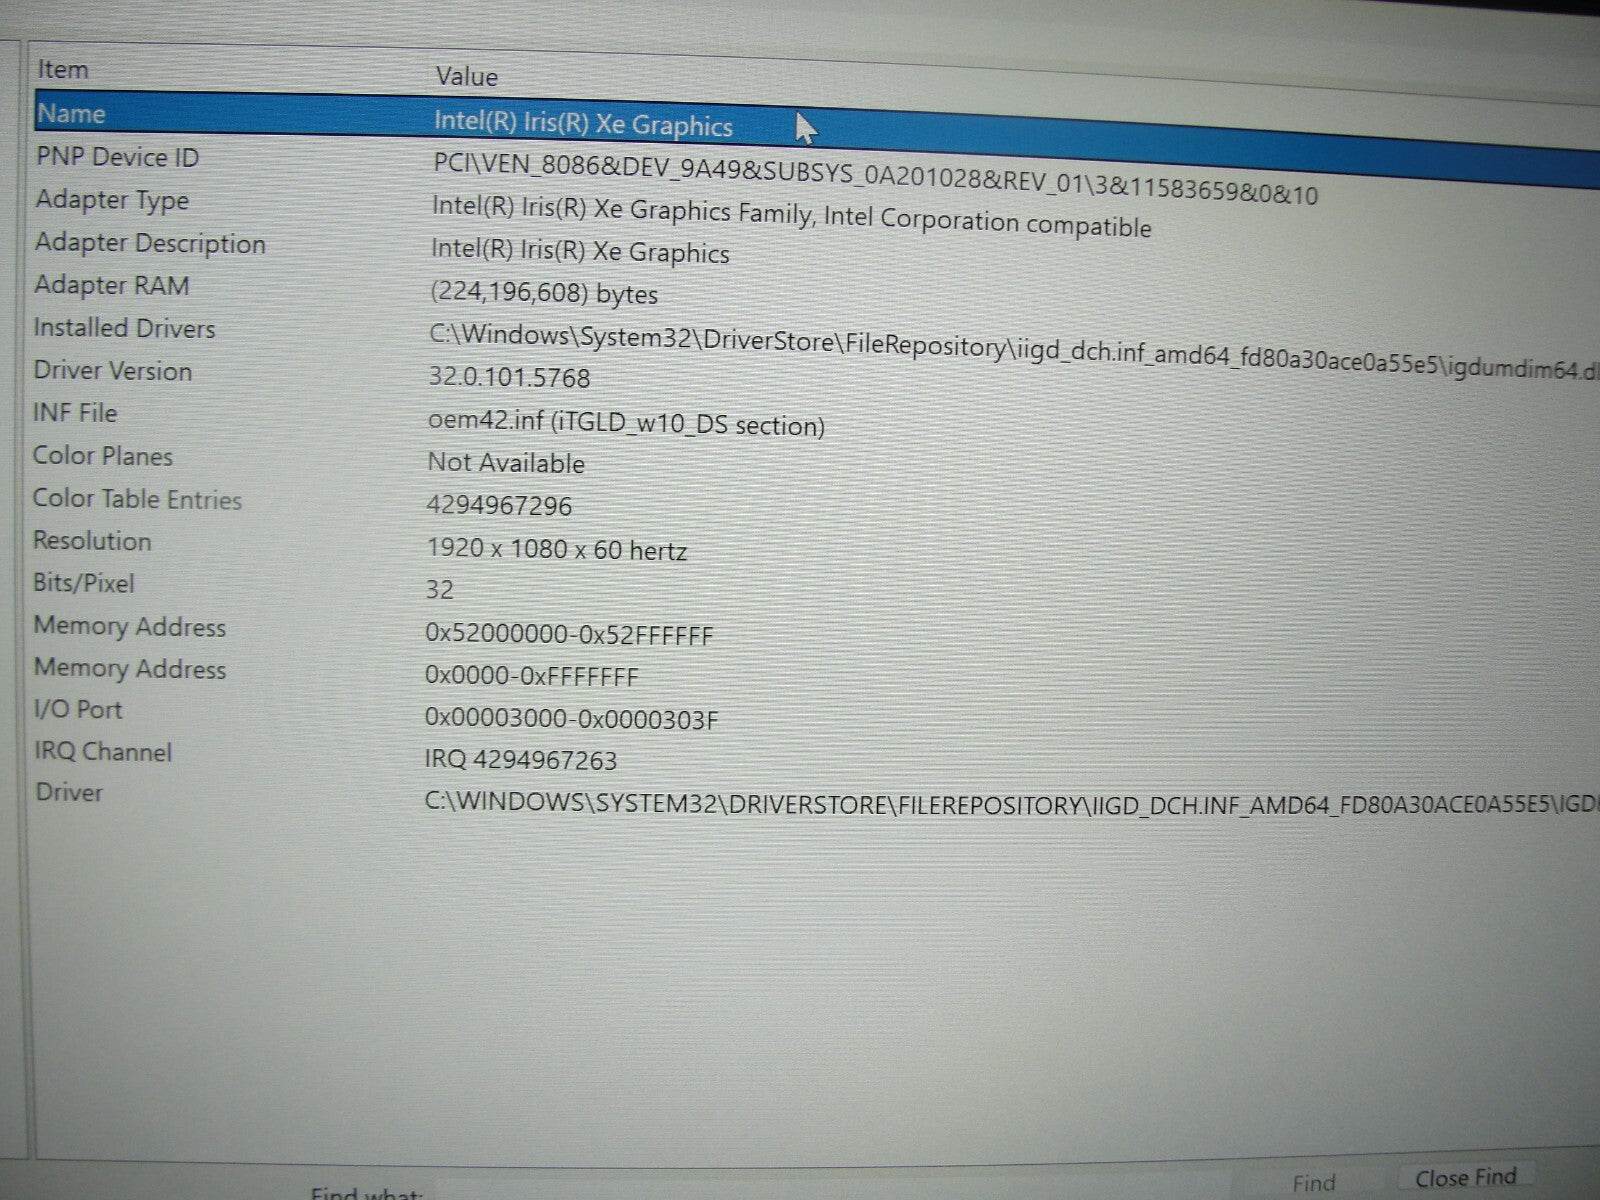Select the Adapter Description row
This screenshot has height=1200, width=1600.
pyautogui.click(x=400, y=245)
